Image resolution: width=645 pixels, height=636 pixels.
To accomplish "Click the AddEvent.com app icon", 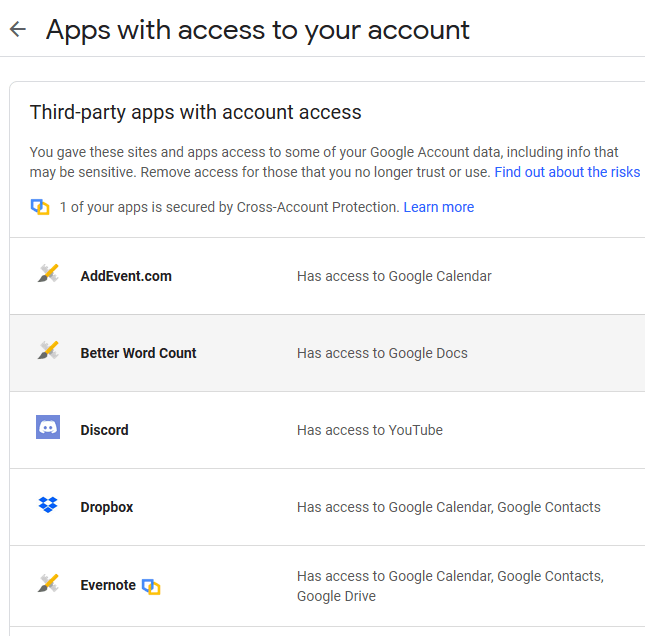I will (48, 274).
